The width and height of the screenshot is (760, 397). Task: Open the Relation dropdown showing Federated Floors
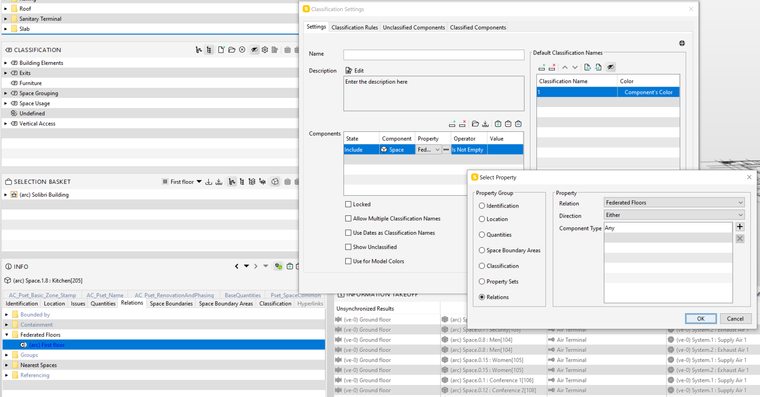pos(674,203)
